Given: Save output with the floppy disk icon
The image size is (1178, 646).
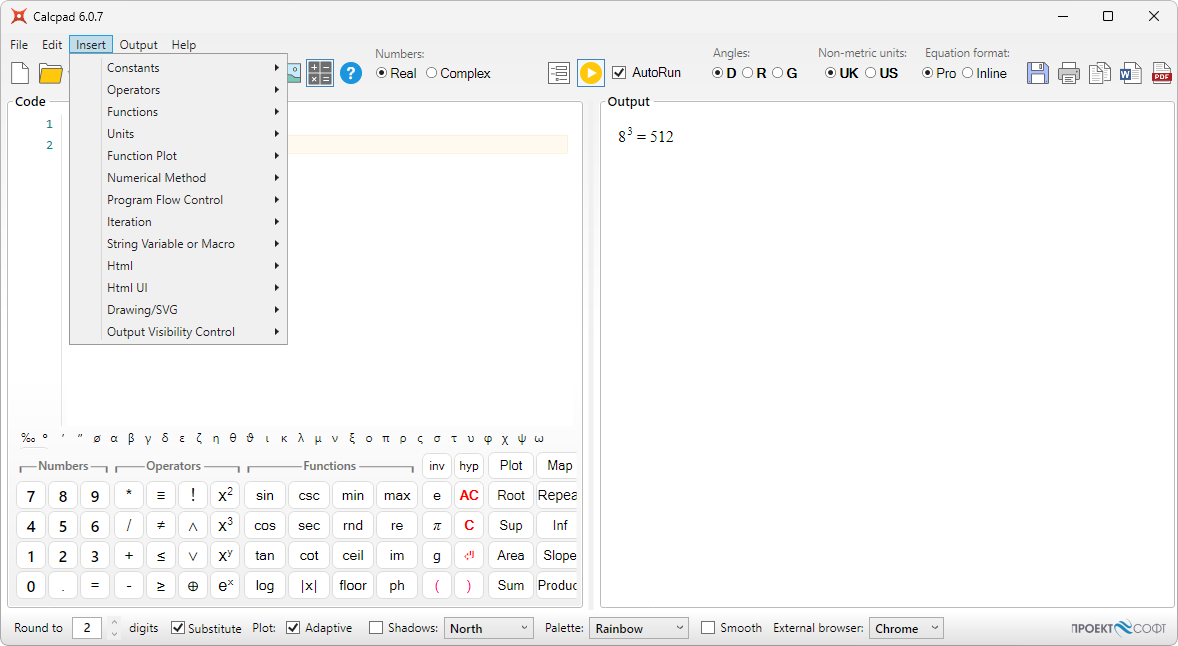Looking at the screenshot, I should [x=1038, y=73].
